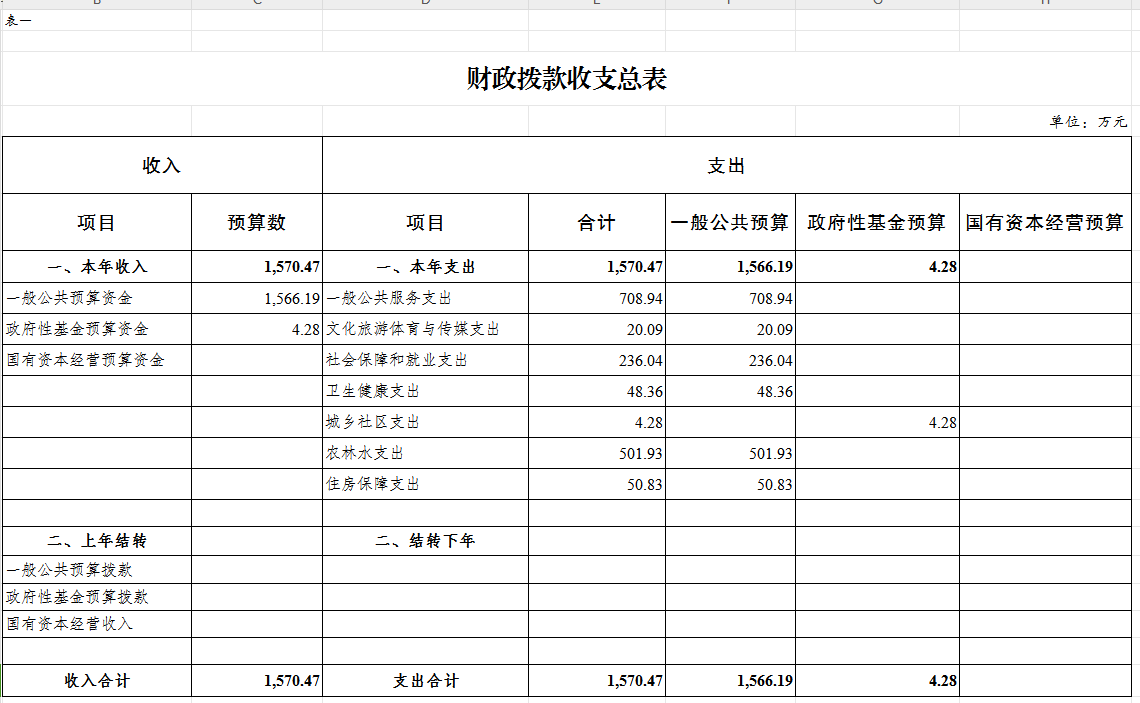
Task: Select the 社会保障和就业支出 cell
Action: click(425, 360)
